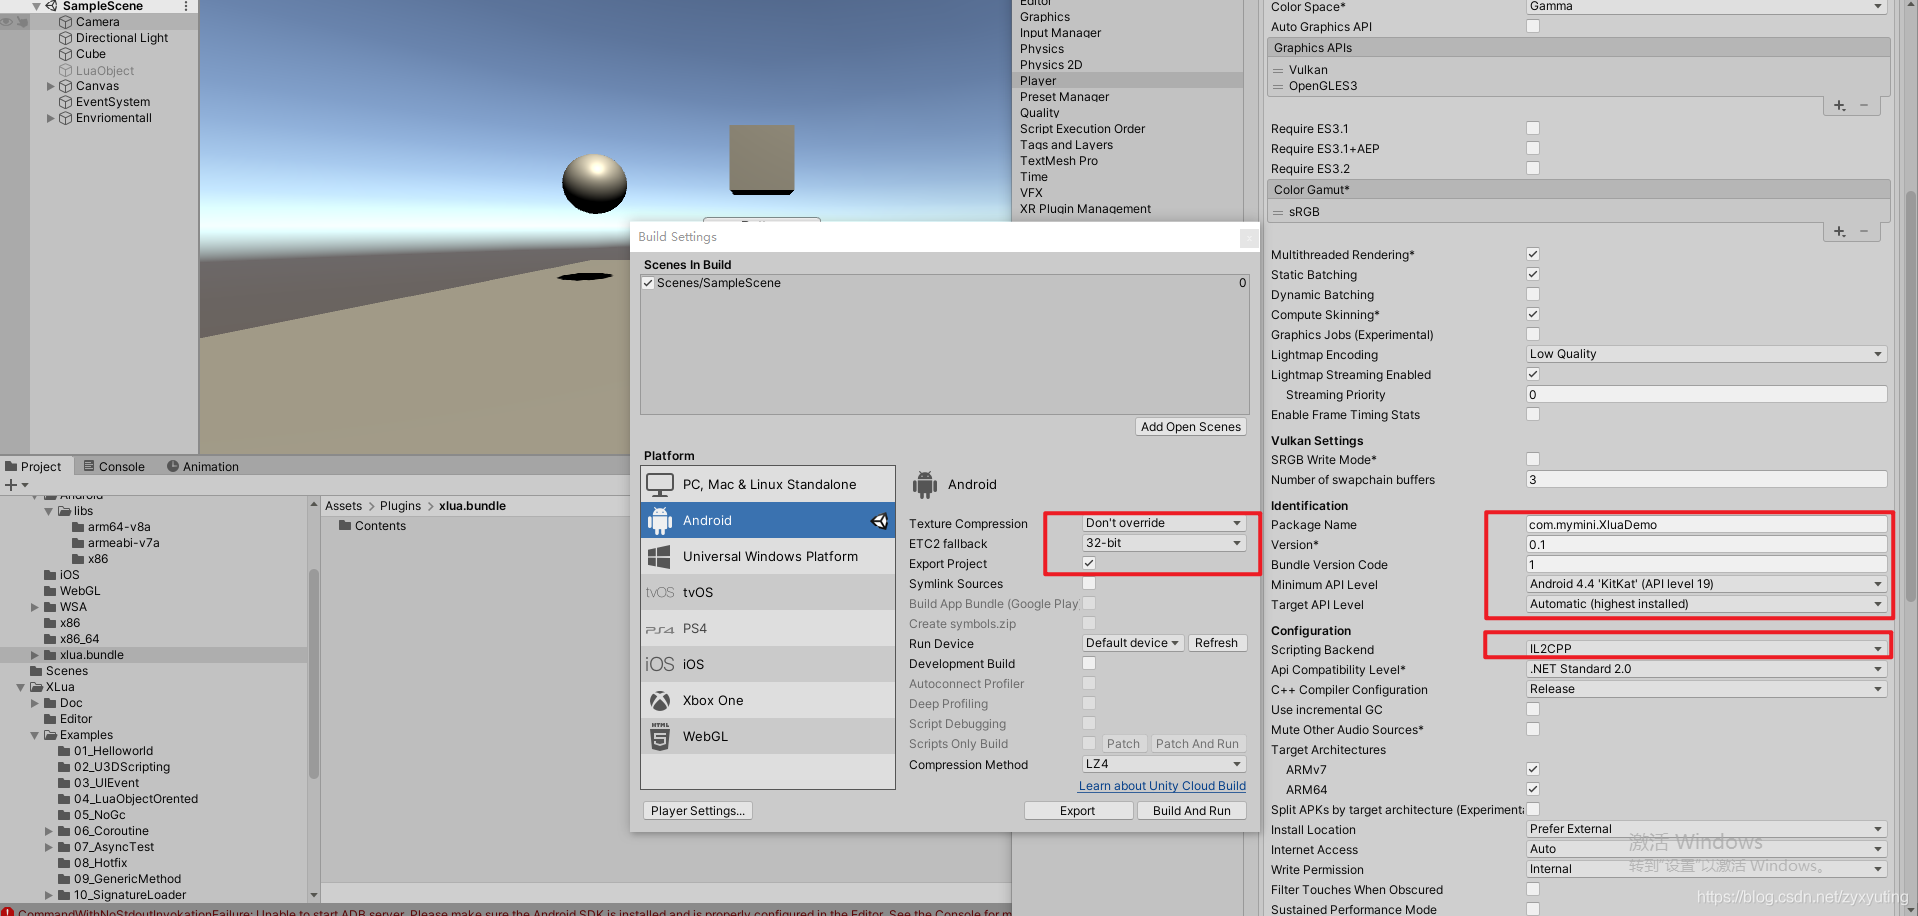The height and width of the screenshot is (916, 1918).
Task: Click the xlua.bundle folder icon in project tree
Action: [x=50, y=655]
